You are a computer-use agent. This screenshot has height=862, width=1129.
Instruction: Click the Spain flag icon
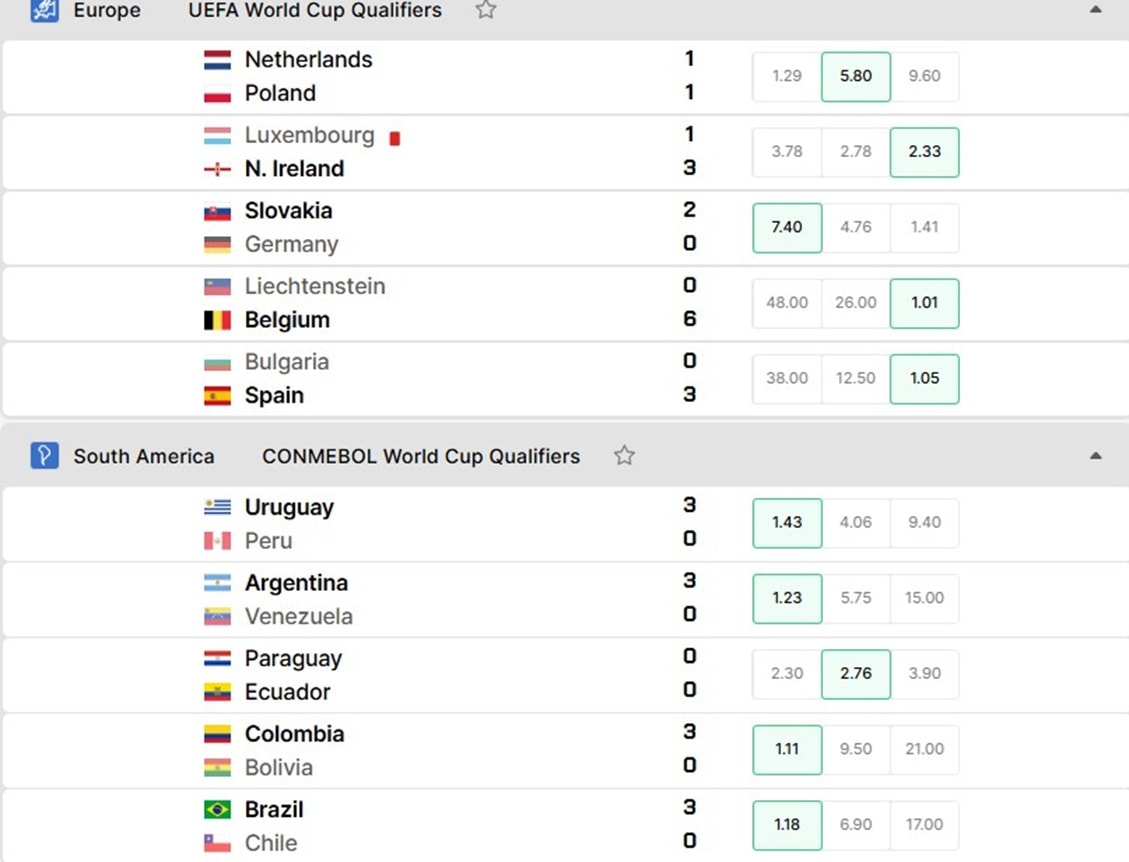coord(217,395)
